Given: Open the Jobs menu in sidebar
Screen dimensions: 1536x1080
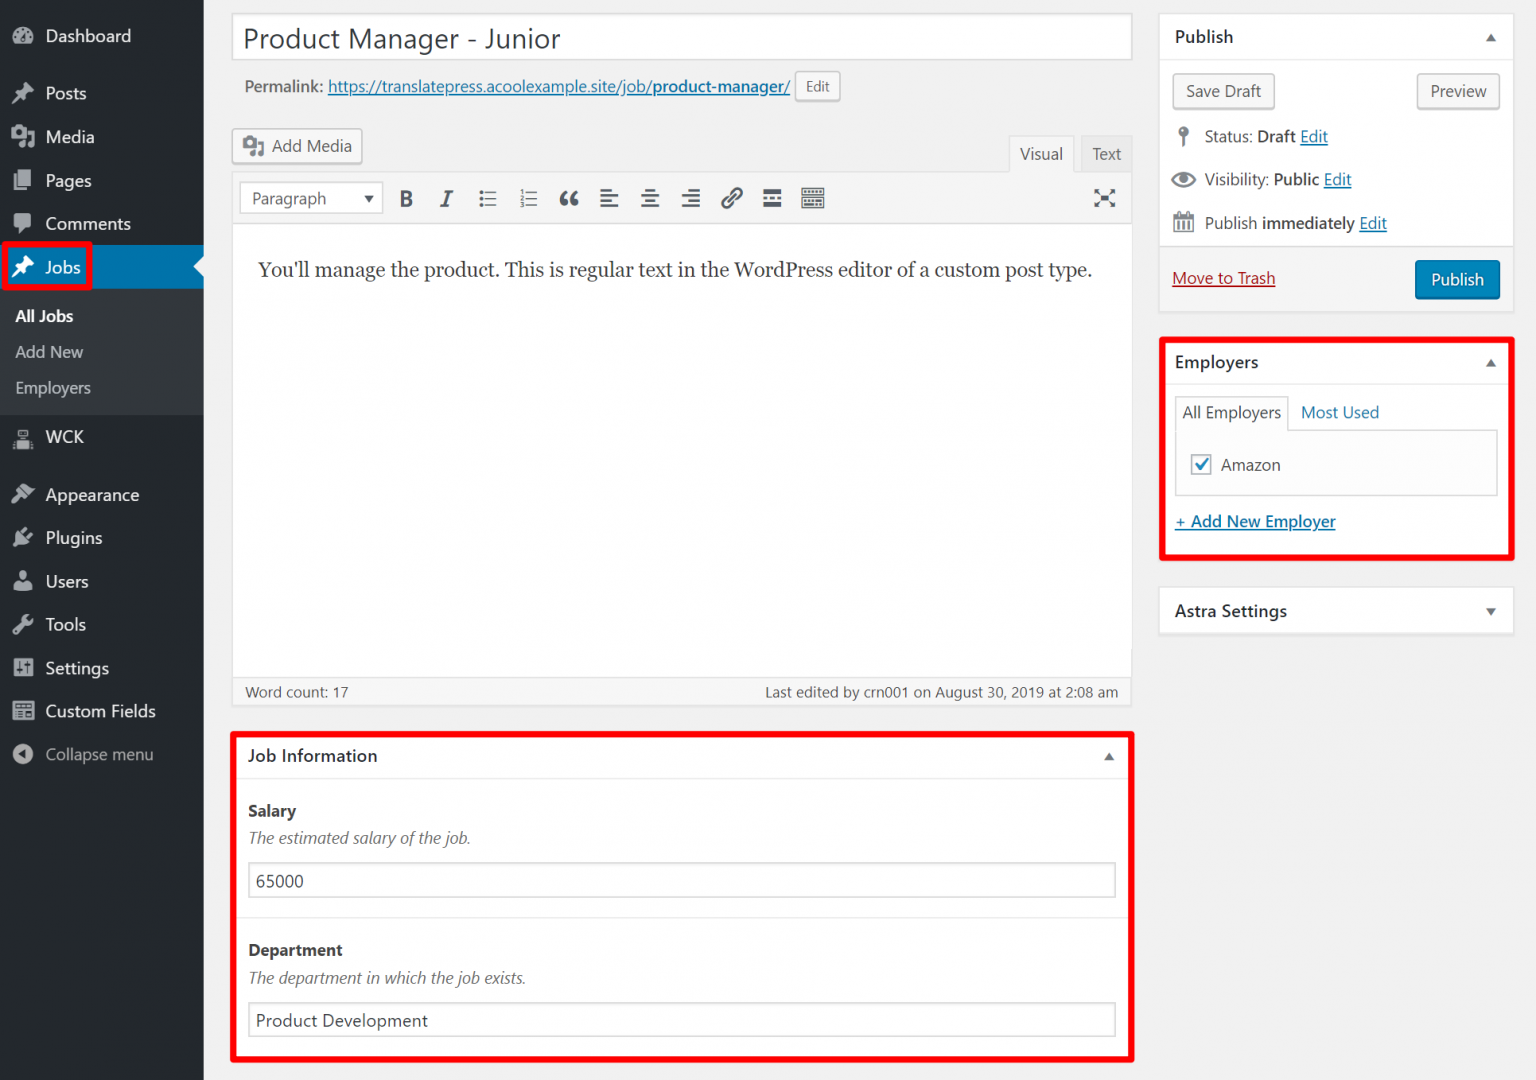Looking at the screenshot, I should pyautogui.click(x=62, y=267).
